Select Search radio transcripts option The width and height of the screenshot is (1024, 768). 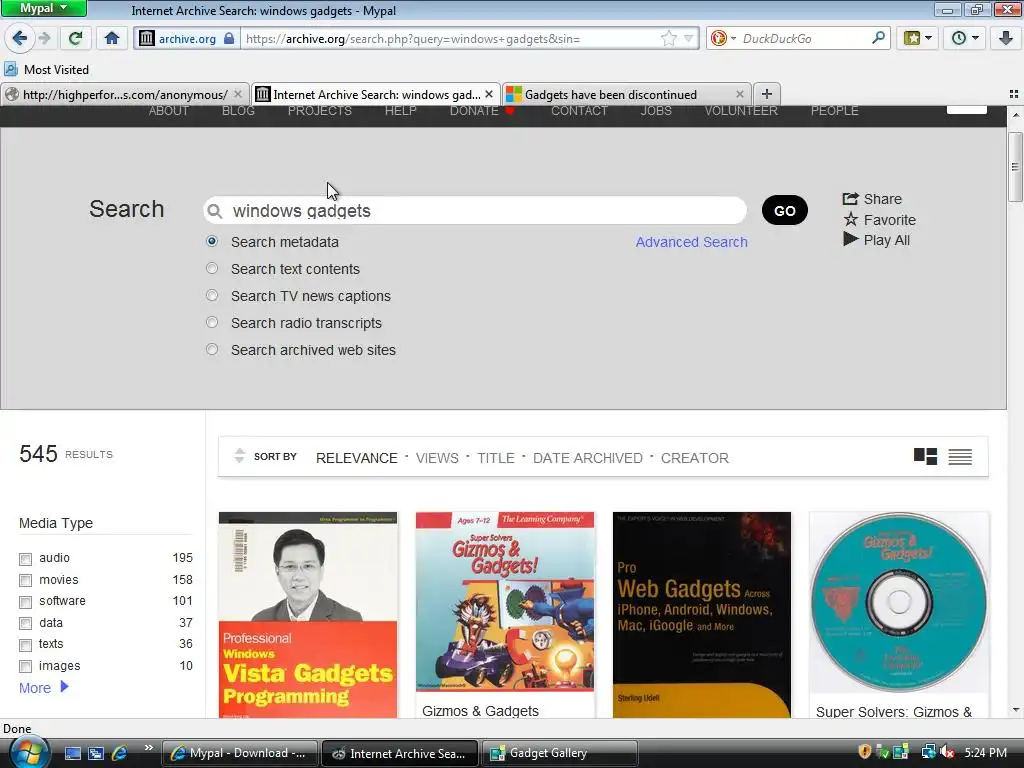tap(212, 322)
